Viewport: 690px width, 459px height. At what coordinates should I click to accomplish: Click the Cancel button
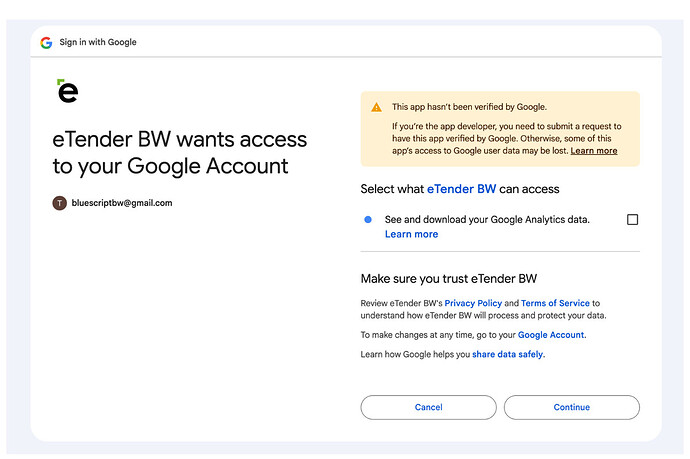point(429,407)
